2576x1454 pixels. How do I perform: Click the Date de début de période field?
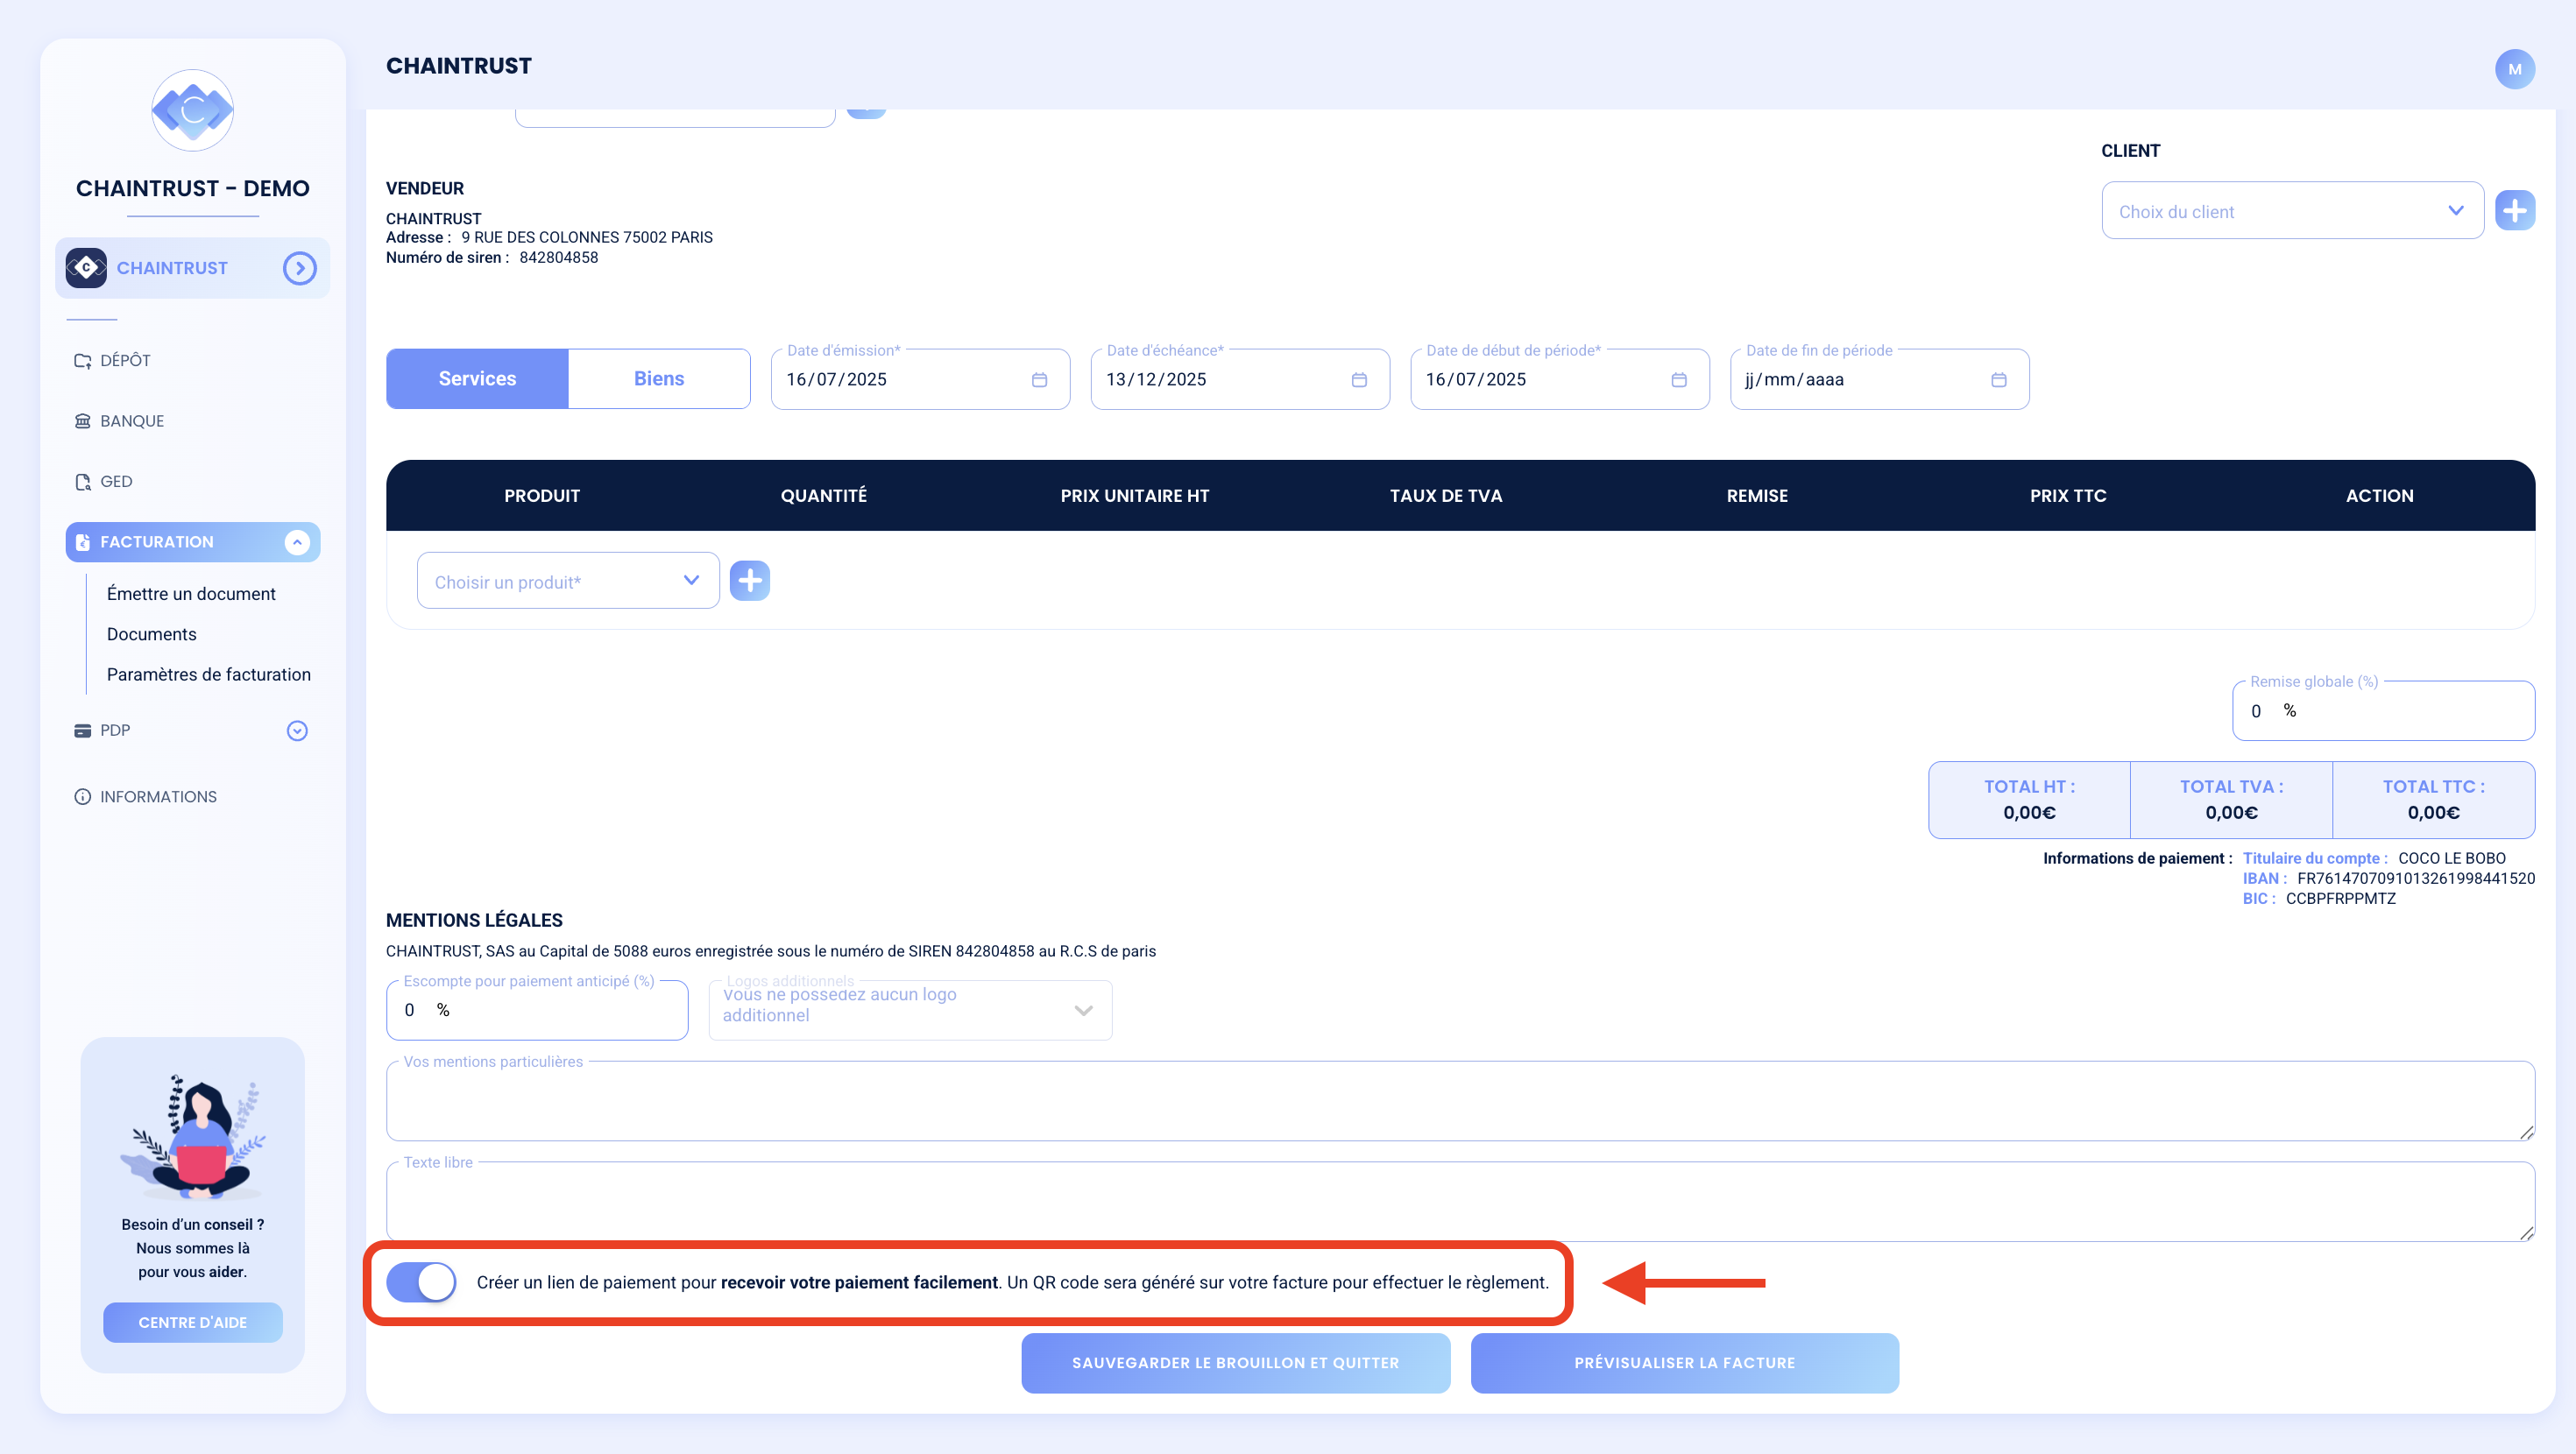tap(1560, 379)
